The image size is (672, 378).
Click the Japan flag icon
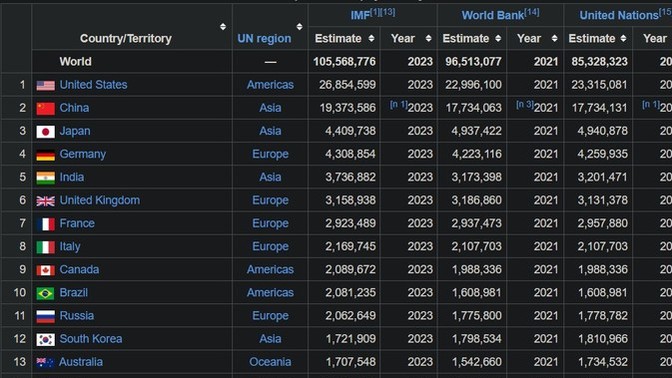(45, 132)
